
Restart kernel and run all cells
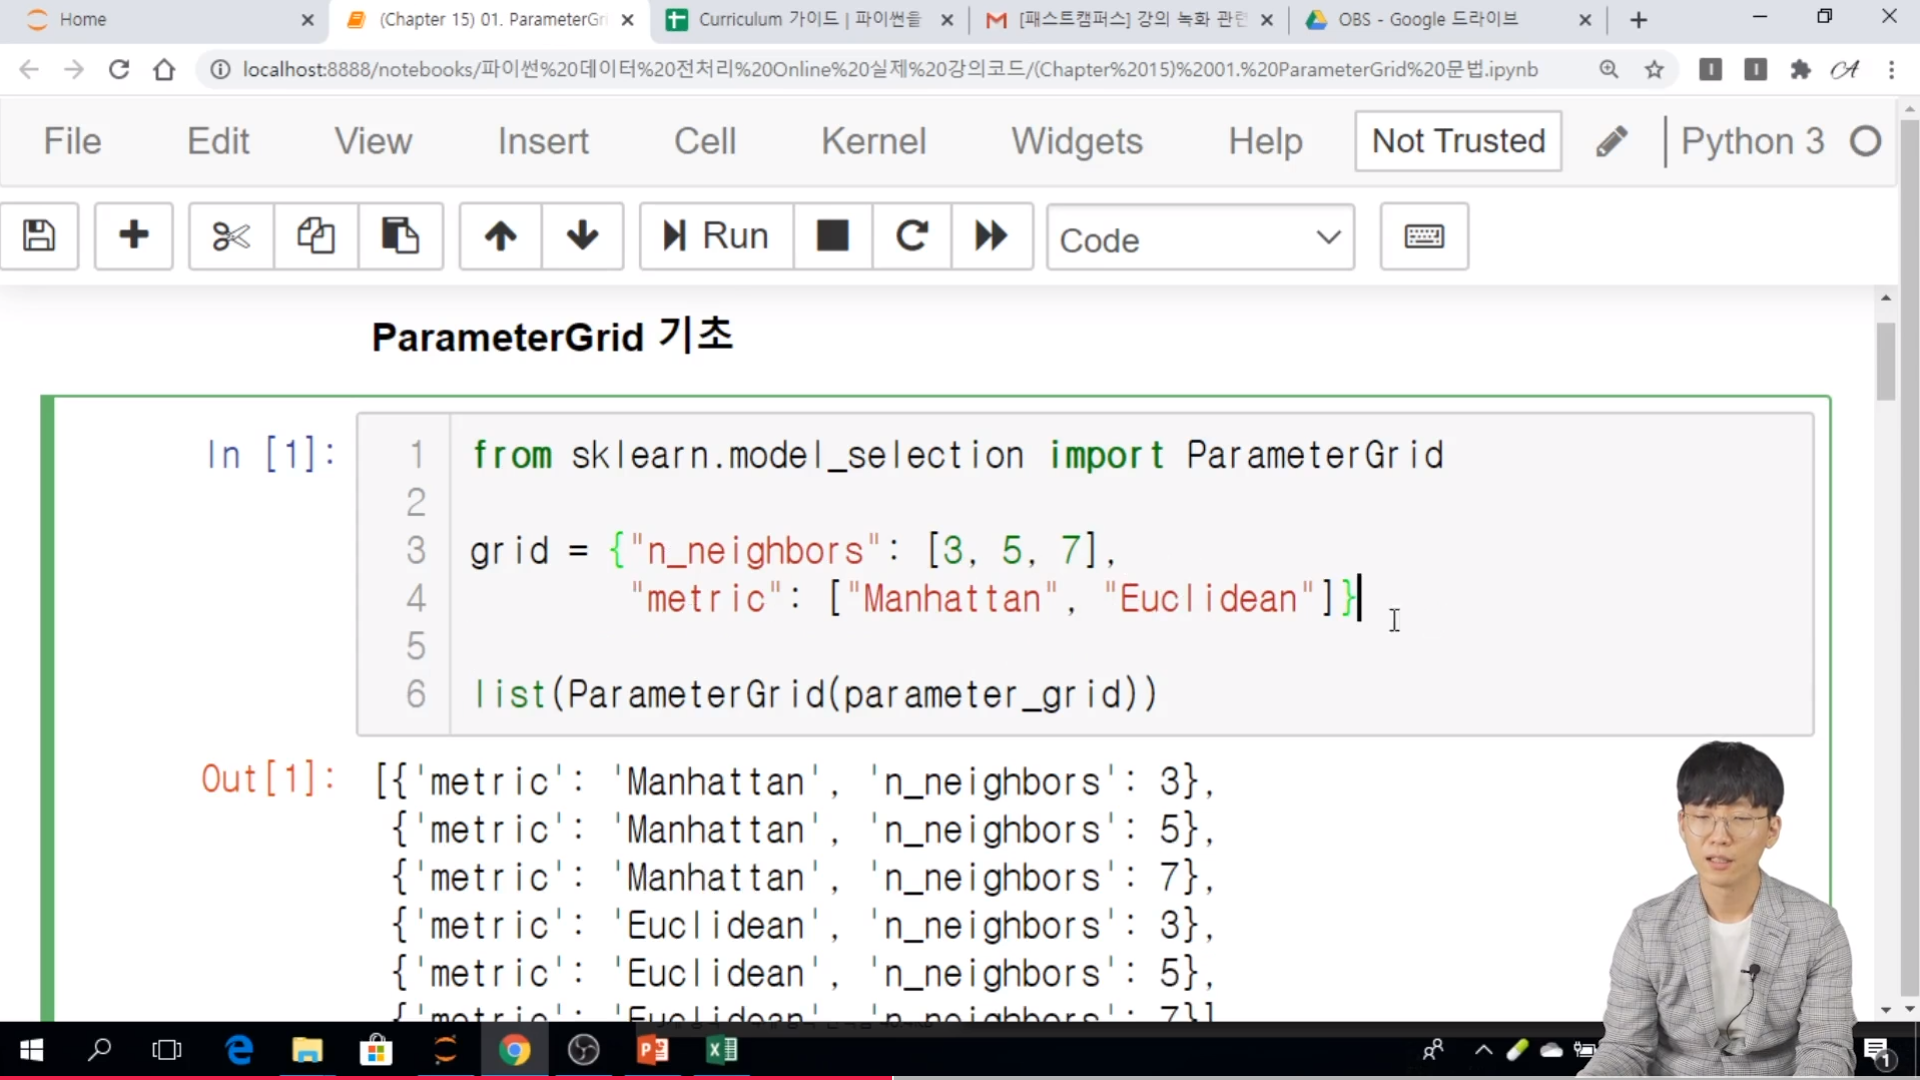pyautogui.click(x=991, y=237)
